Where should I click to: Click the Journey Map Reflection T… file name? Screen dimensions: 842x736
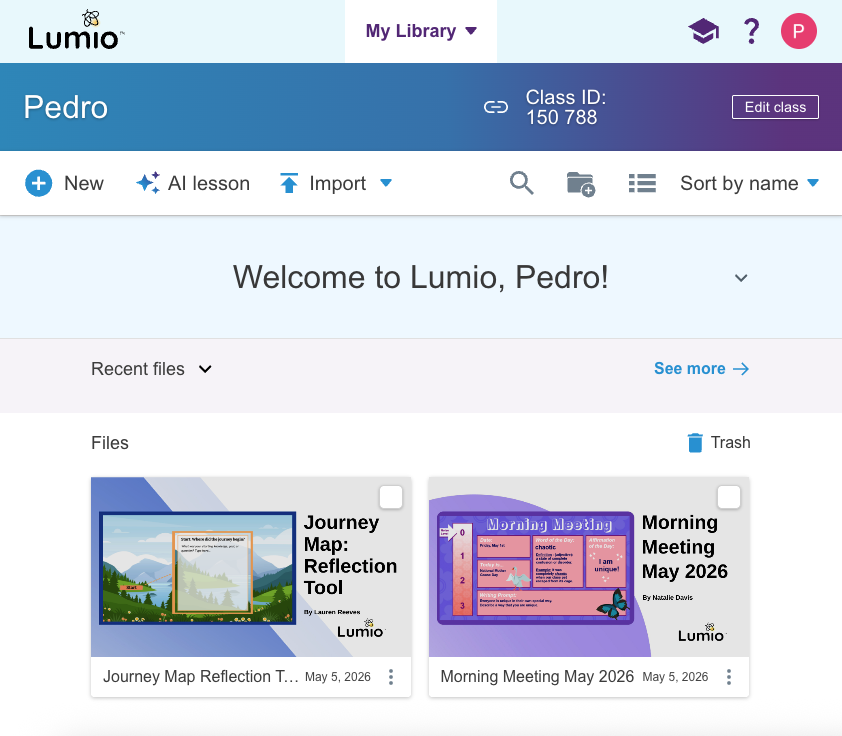tap(200, 676)
